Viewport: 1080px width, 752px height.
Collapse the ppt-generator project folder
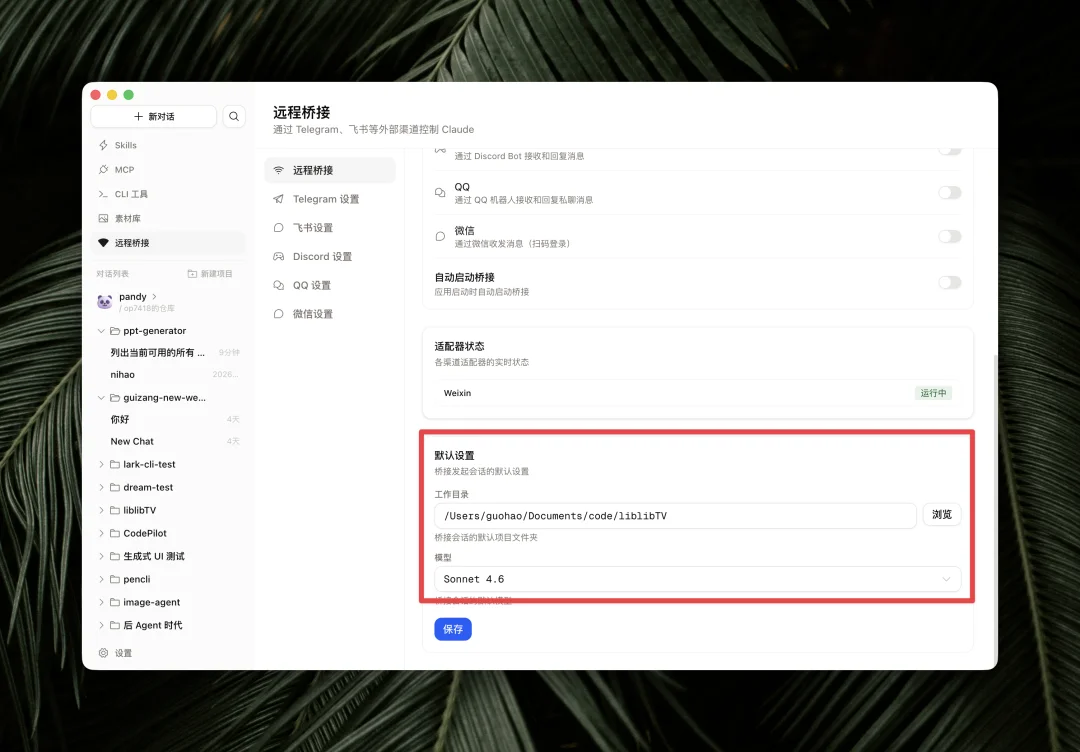100,330
